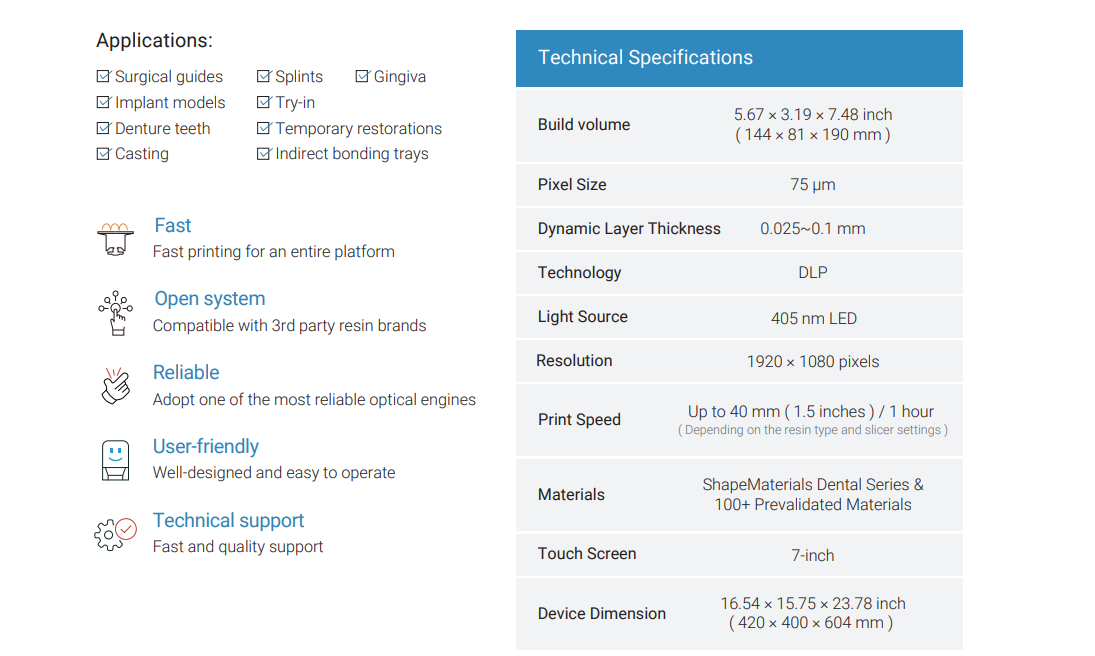Screen dimensions: 1095x656
Task: Click the Technical Specifications blue header
Action: tap(739, 58)
